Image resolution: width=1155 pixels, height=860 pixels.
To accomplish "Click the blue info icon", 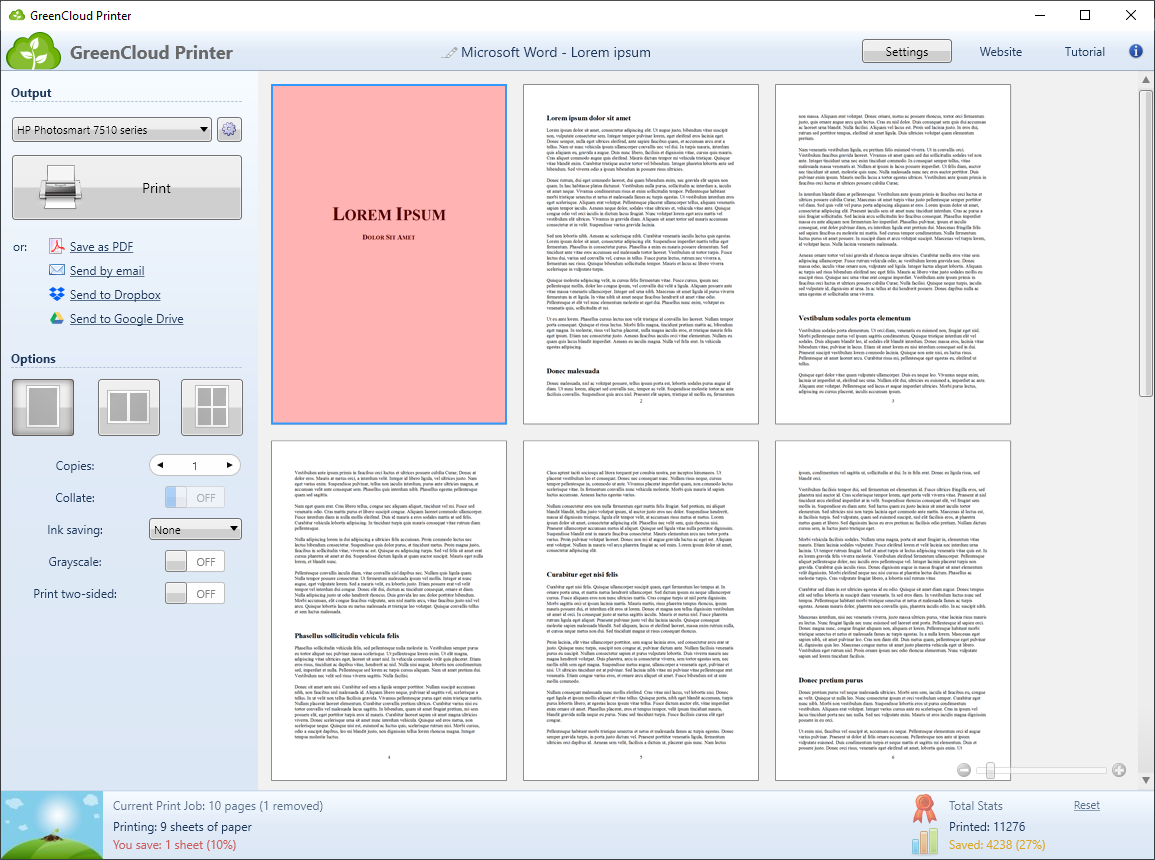I will [1136, 52].
